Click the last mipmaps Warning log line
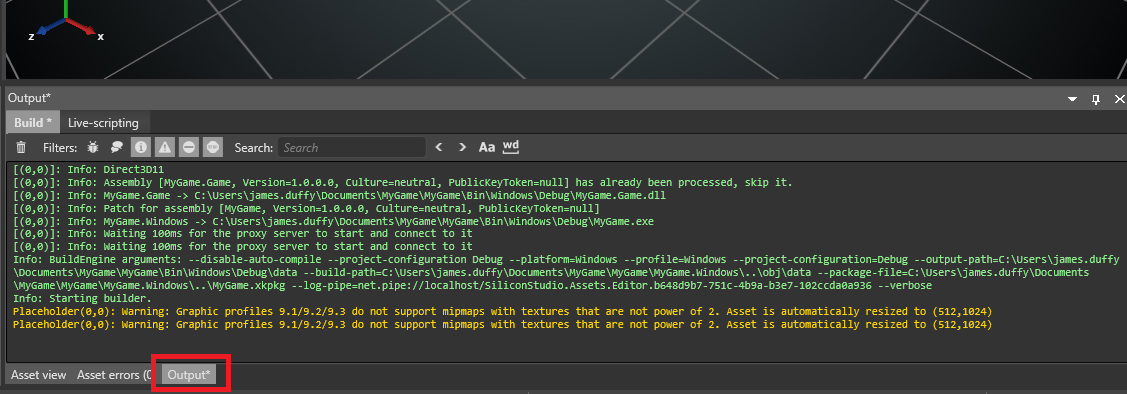Viewport: 1127px width, 394px height. click(502, 324)
